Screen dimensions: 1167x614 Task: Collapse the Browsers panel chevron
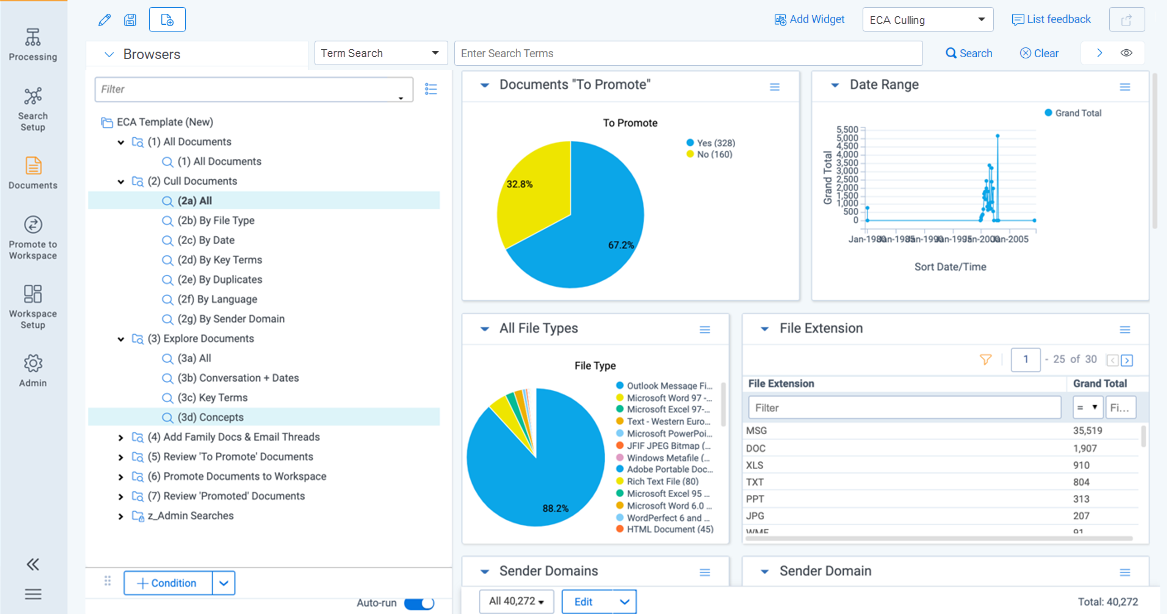click(109, 54)
